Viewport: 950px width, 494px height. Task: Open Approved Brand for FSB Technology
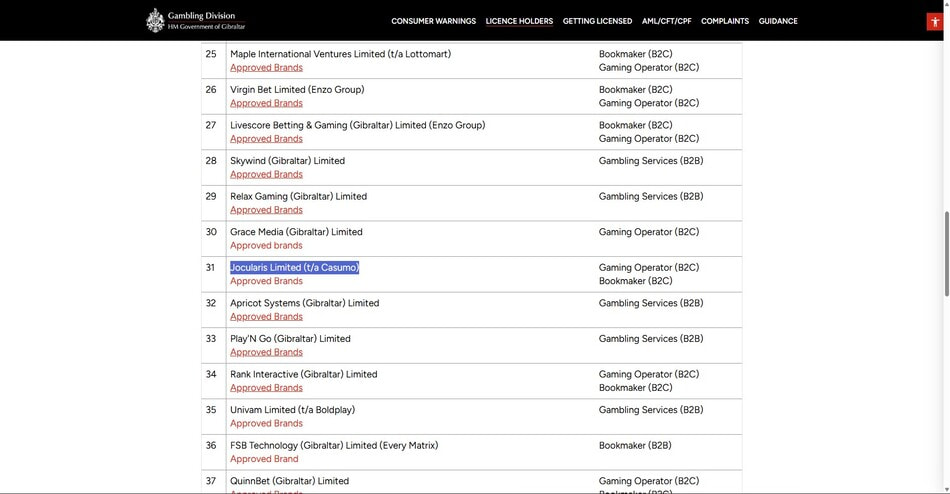coord(264,459)
